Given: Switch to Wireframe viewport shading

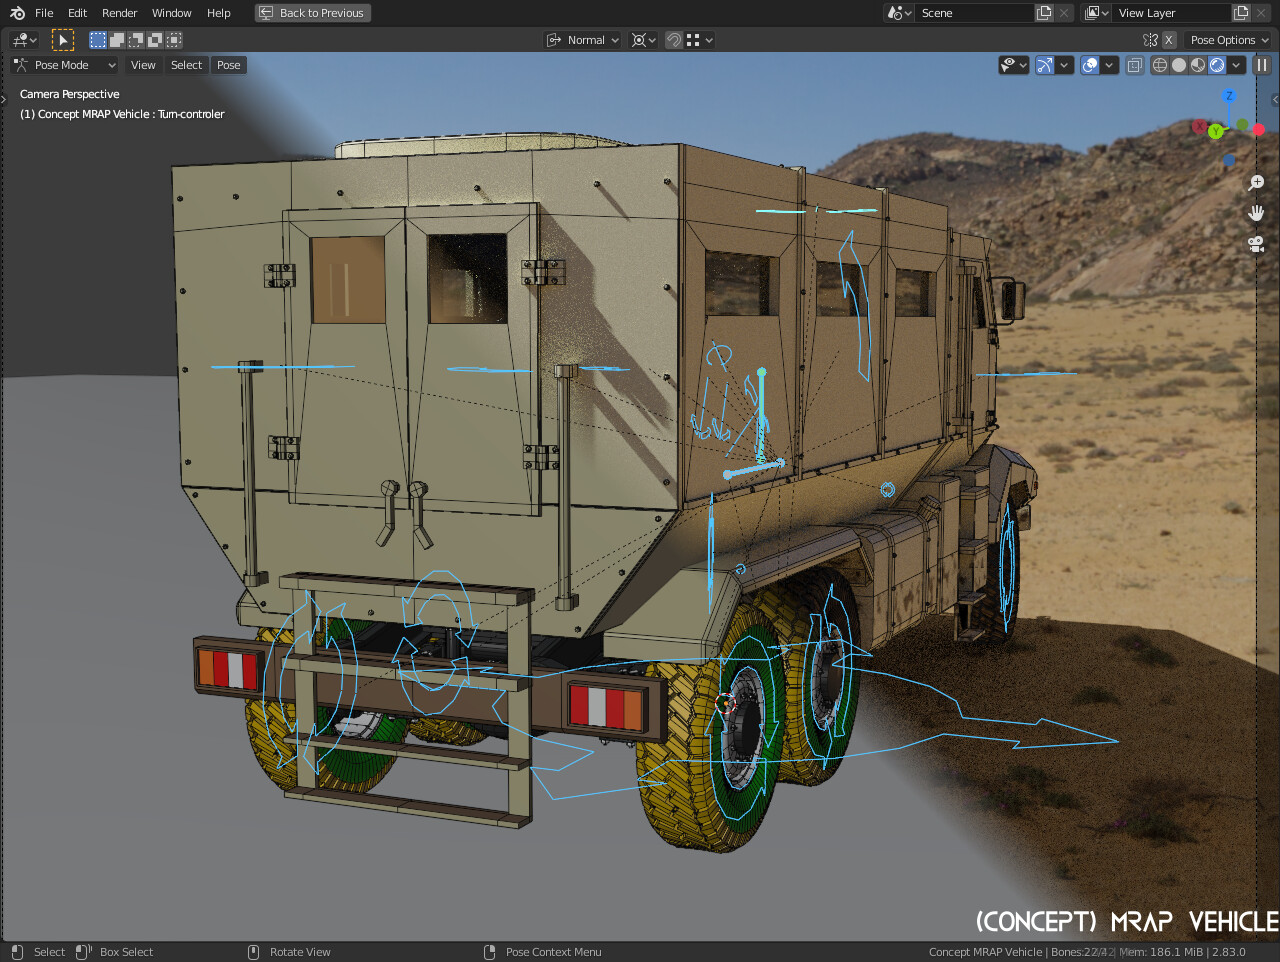Looking at the screenshot, I should click(1159, 65).
